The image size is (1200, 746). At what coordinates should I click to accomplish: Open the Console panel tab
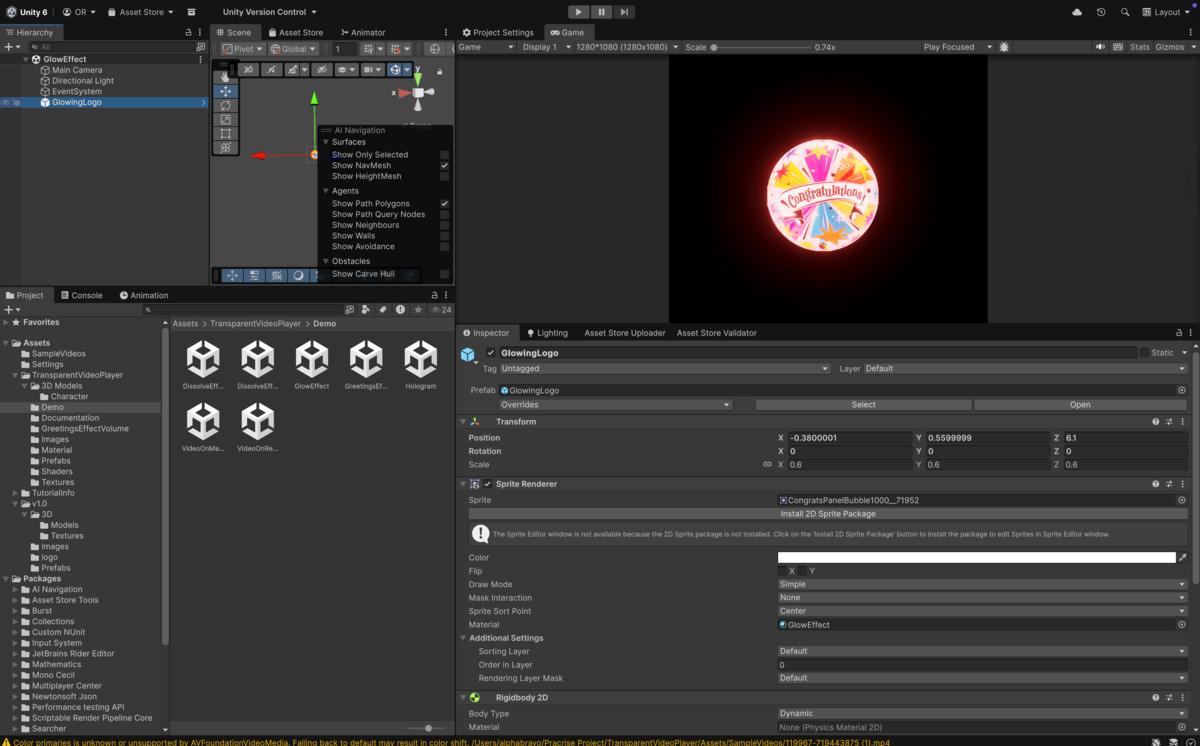point(81,294)
